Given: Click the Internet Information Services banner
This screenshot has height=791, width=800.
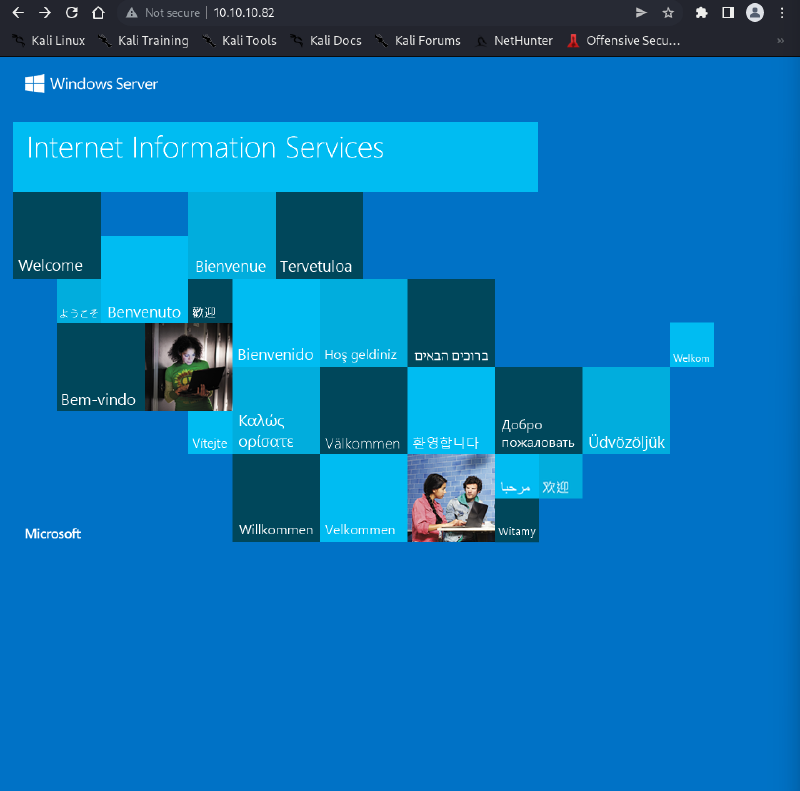Looking at the screenshot, I should point(275,156).
